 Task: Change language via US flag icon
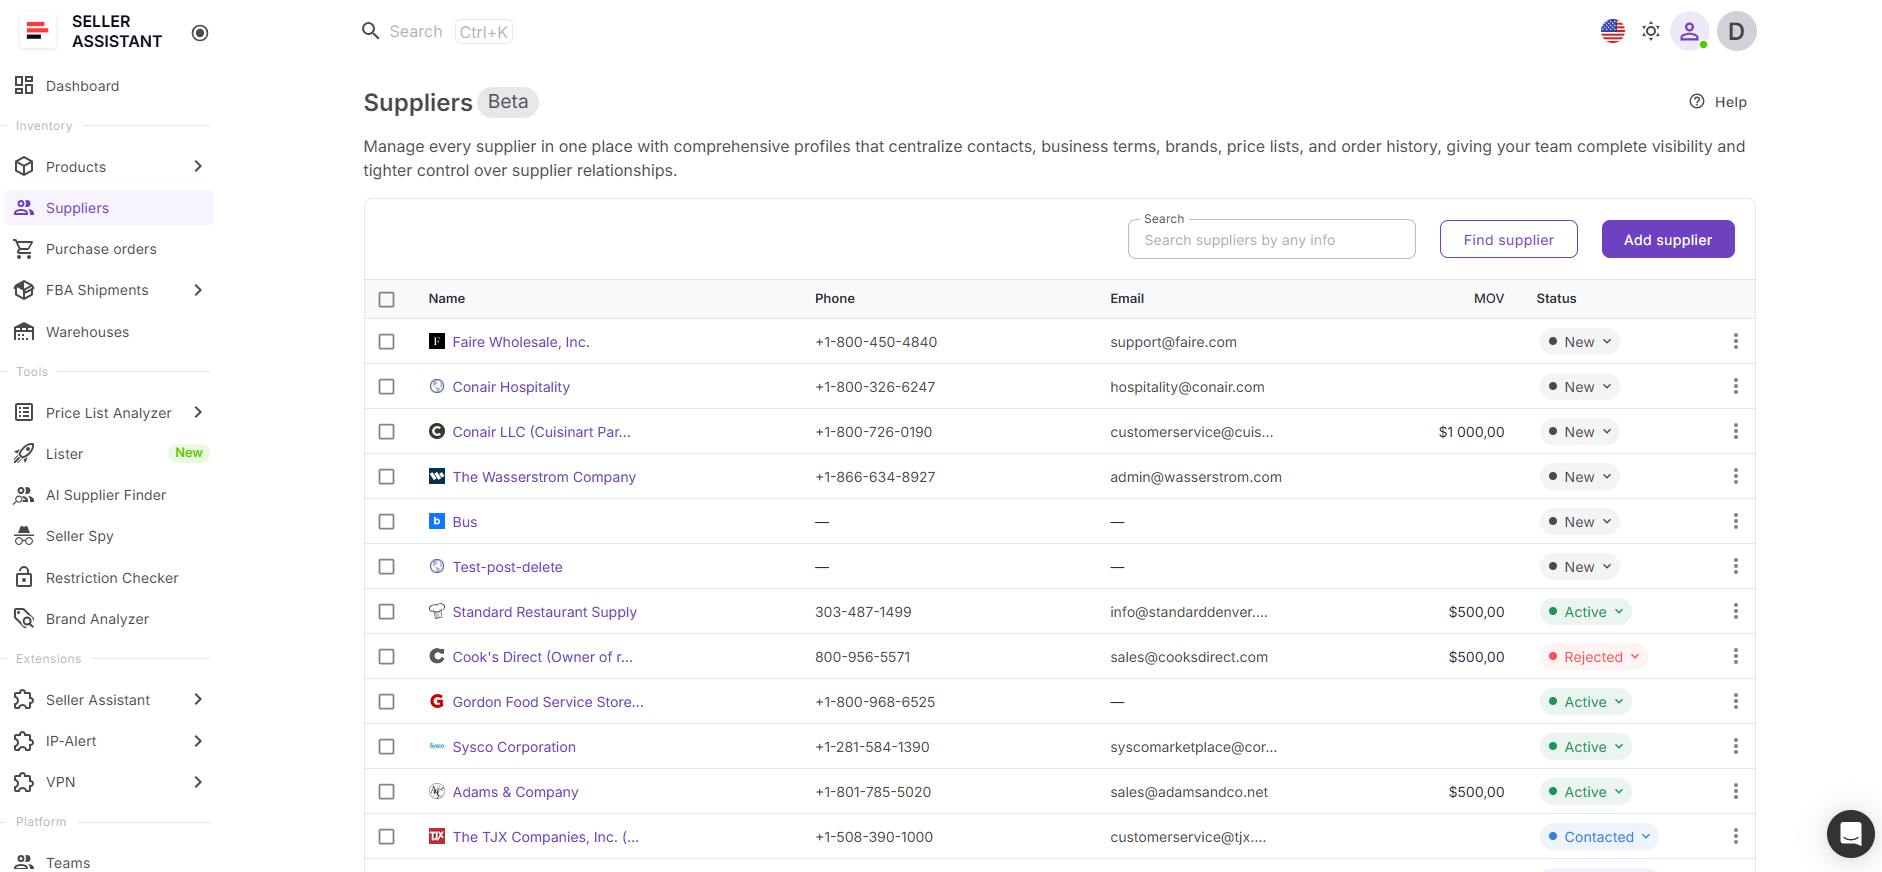tap(1613, 31)
